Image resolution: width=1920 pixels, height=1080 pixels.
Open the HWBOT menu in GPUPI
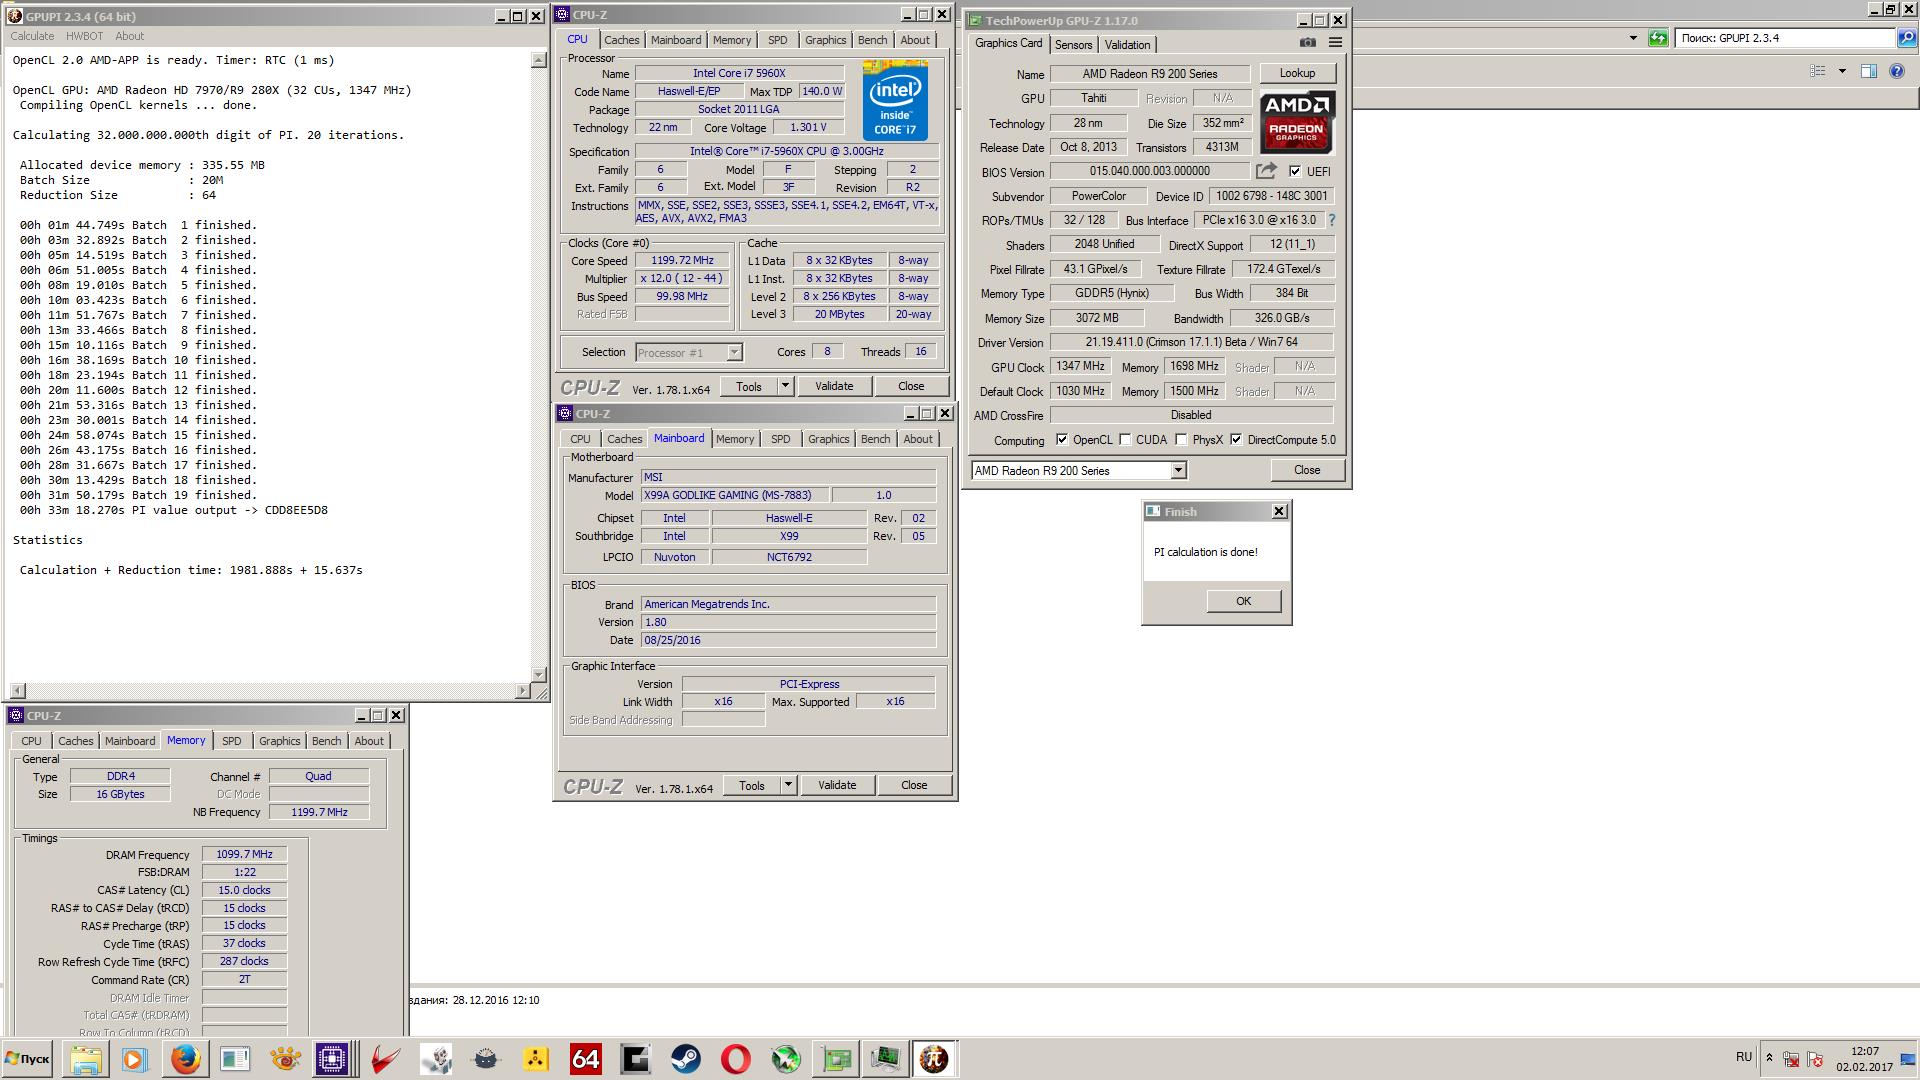point(84,36)
